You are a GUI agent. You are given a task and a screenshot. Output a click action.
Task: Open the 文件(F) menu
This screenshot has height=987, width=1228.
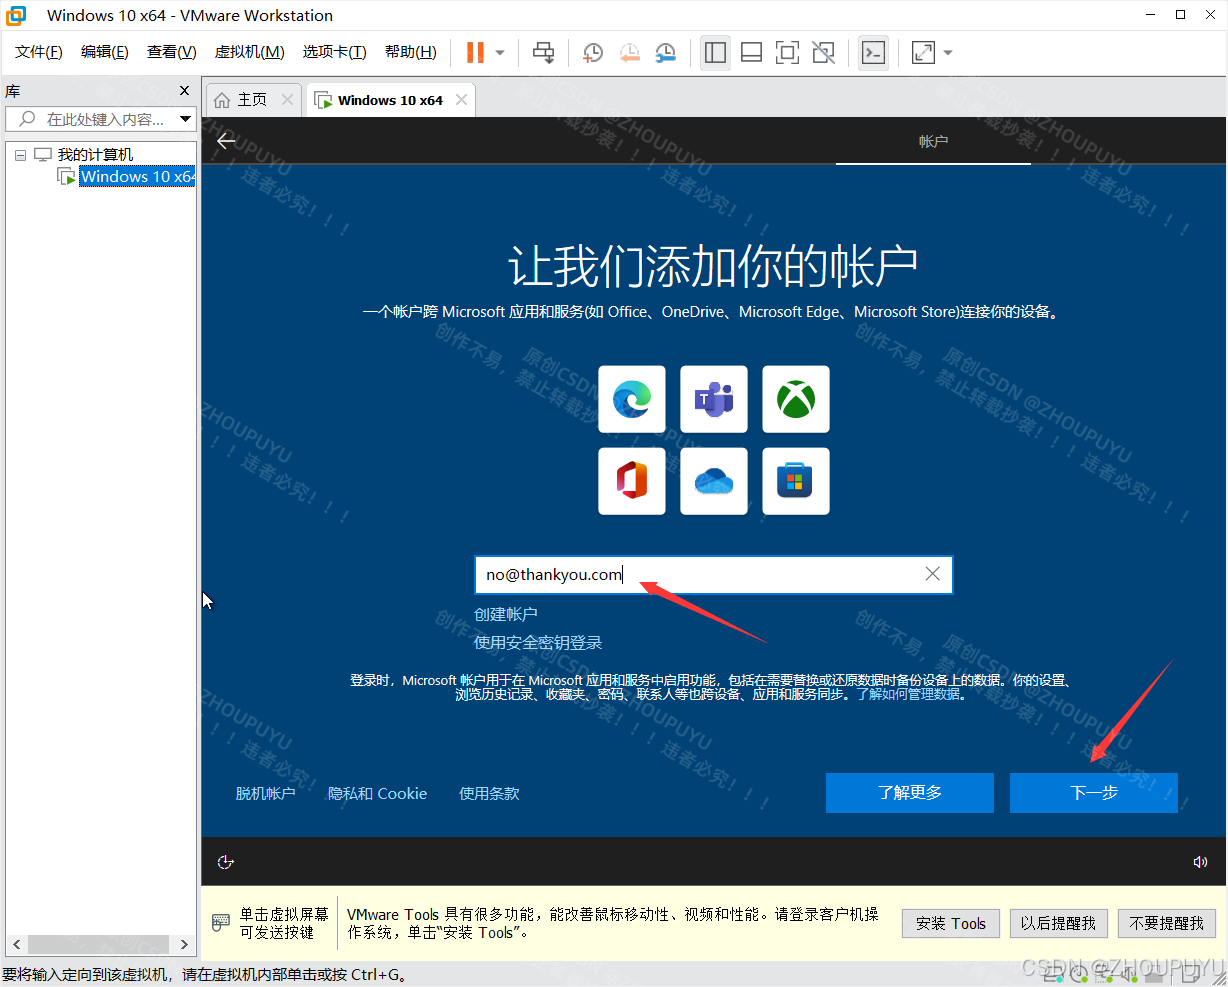39,52
